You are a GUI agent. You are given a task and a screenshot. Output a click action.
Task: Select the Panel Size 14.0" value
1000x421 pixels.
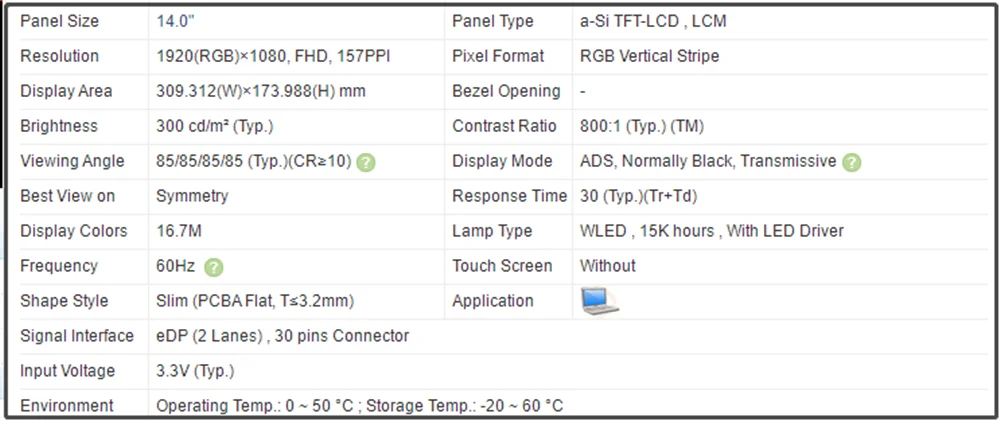[x=175, y=21]
